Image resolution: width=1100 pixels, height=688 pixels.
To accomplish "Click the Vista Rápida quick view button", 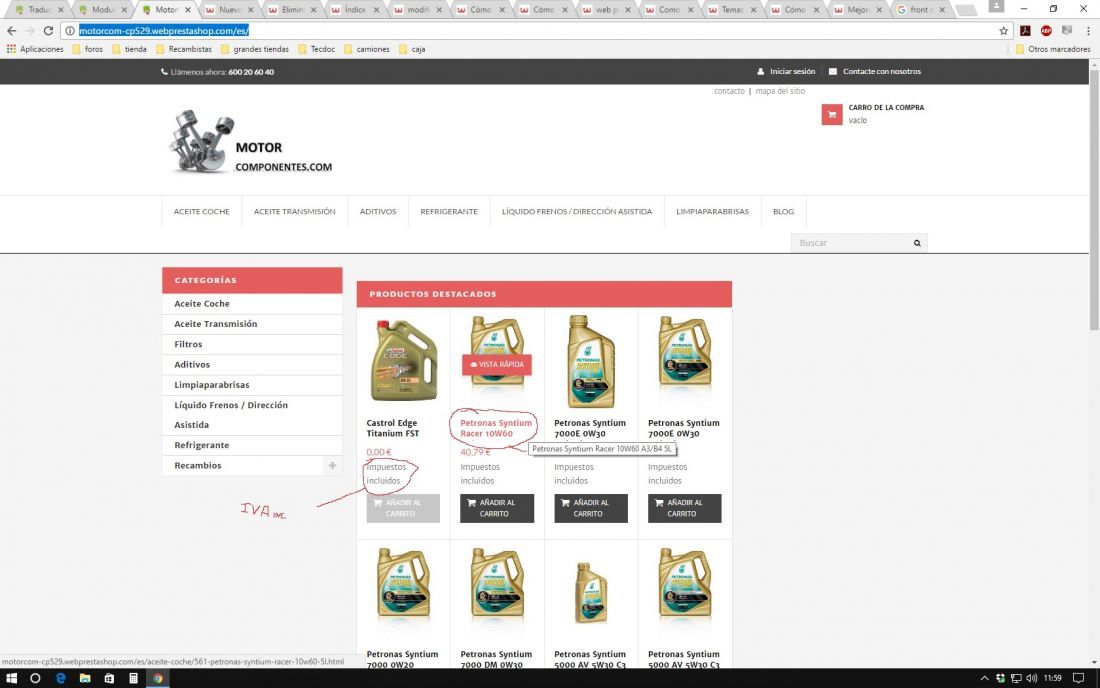I will click(497, 365).
